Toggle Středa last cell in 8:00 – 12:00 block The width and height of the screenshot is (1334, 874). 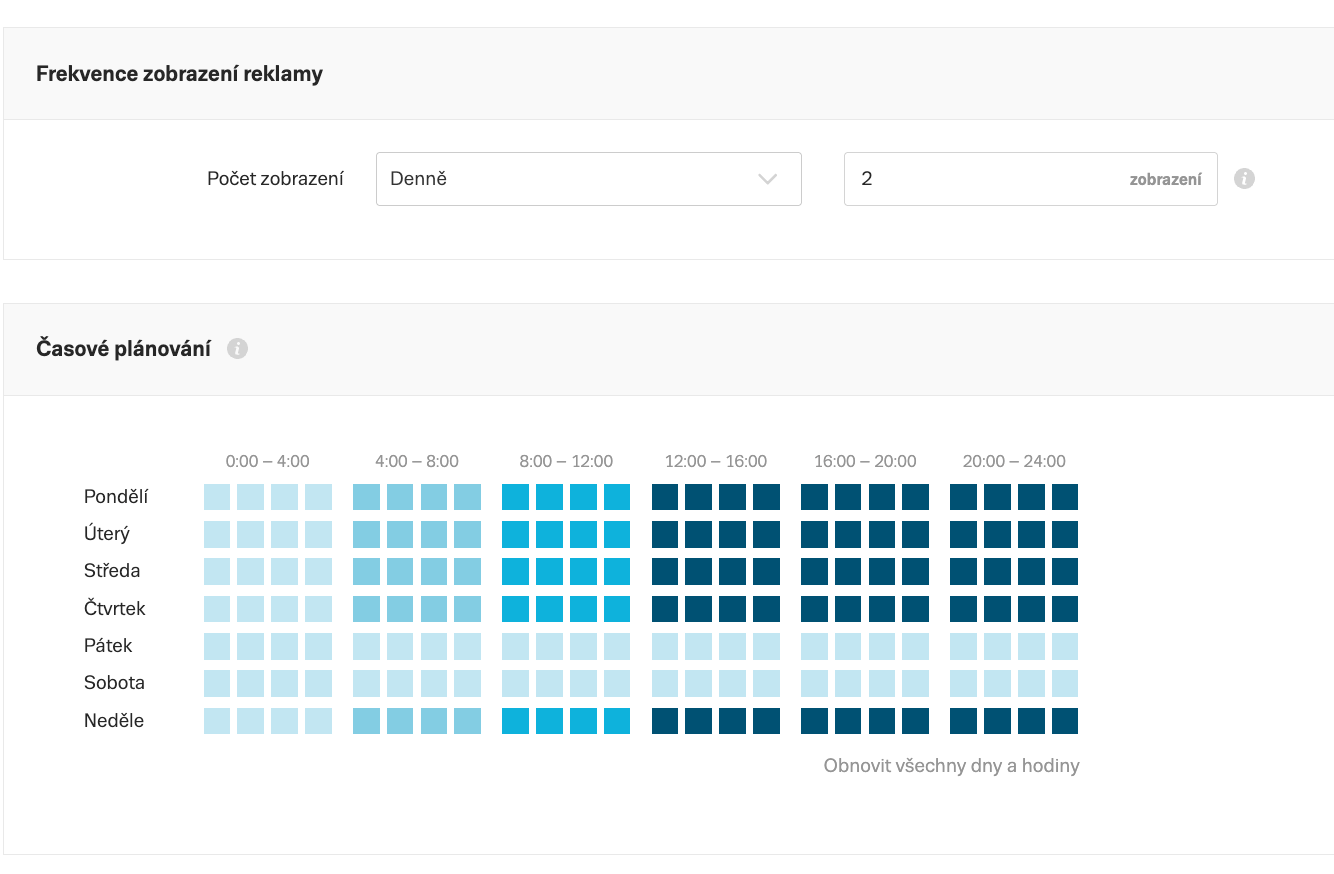click(x=617, y=571)
